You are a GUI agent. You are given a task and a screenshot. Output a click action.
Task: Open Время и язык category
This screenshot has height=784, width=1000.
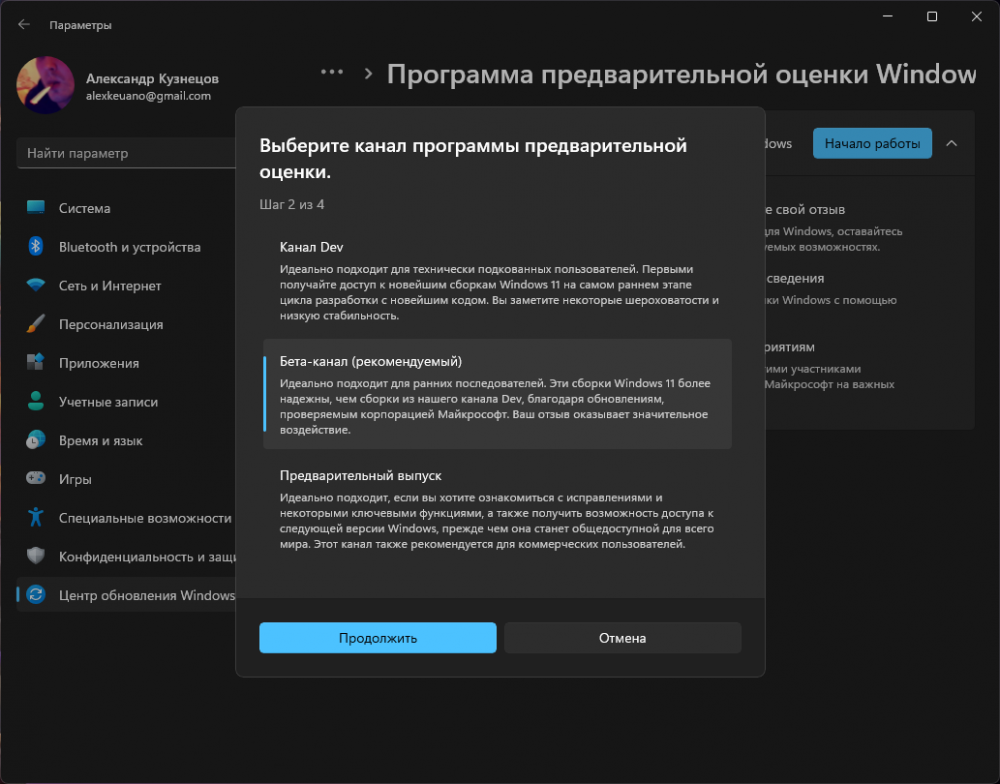click(x=126, y=440)
